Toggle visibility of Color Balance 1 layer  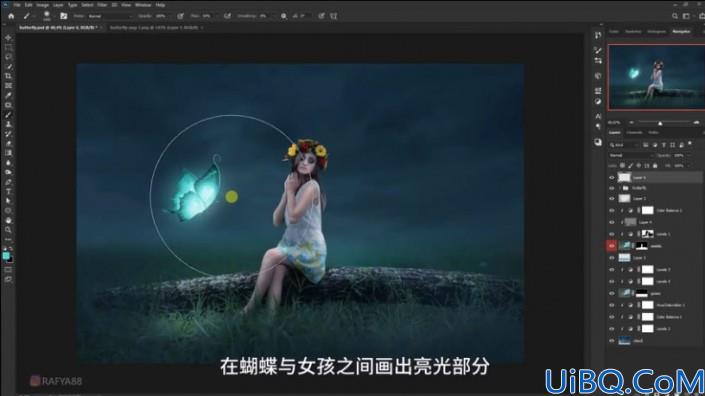pos(611,317)
